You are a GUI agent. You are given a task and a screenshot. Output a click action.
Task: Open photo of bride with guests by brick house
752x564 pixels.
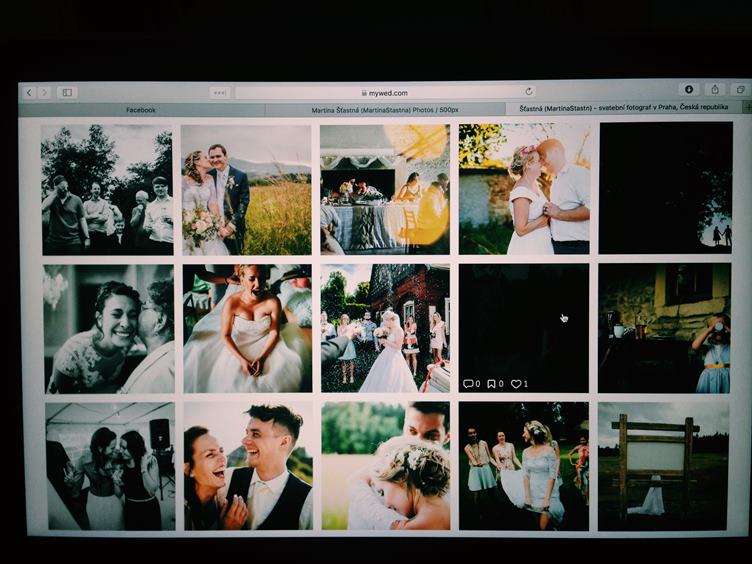coord(385,329)
